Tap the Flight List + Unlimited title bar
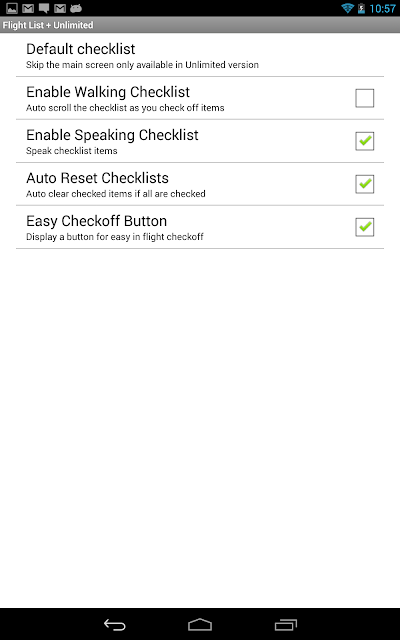 pos(200,25)
